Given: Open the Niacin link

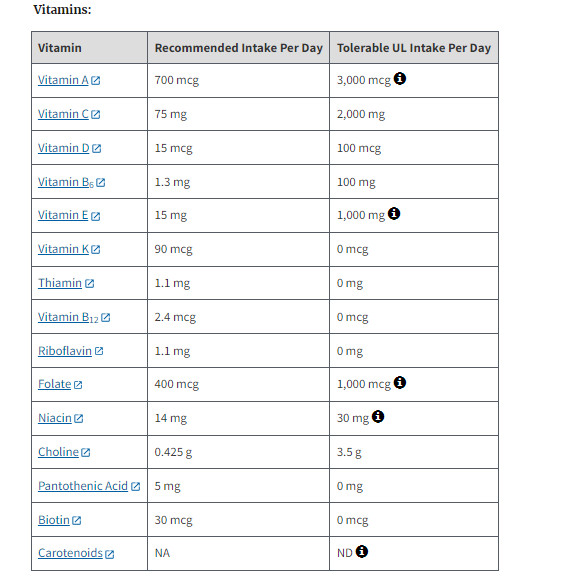Looking at the screenshot, I should 55,418.
